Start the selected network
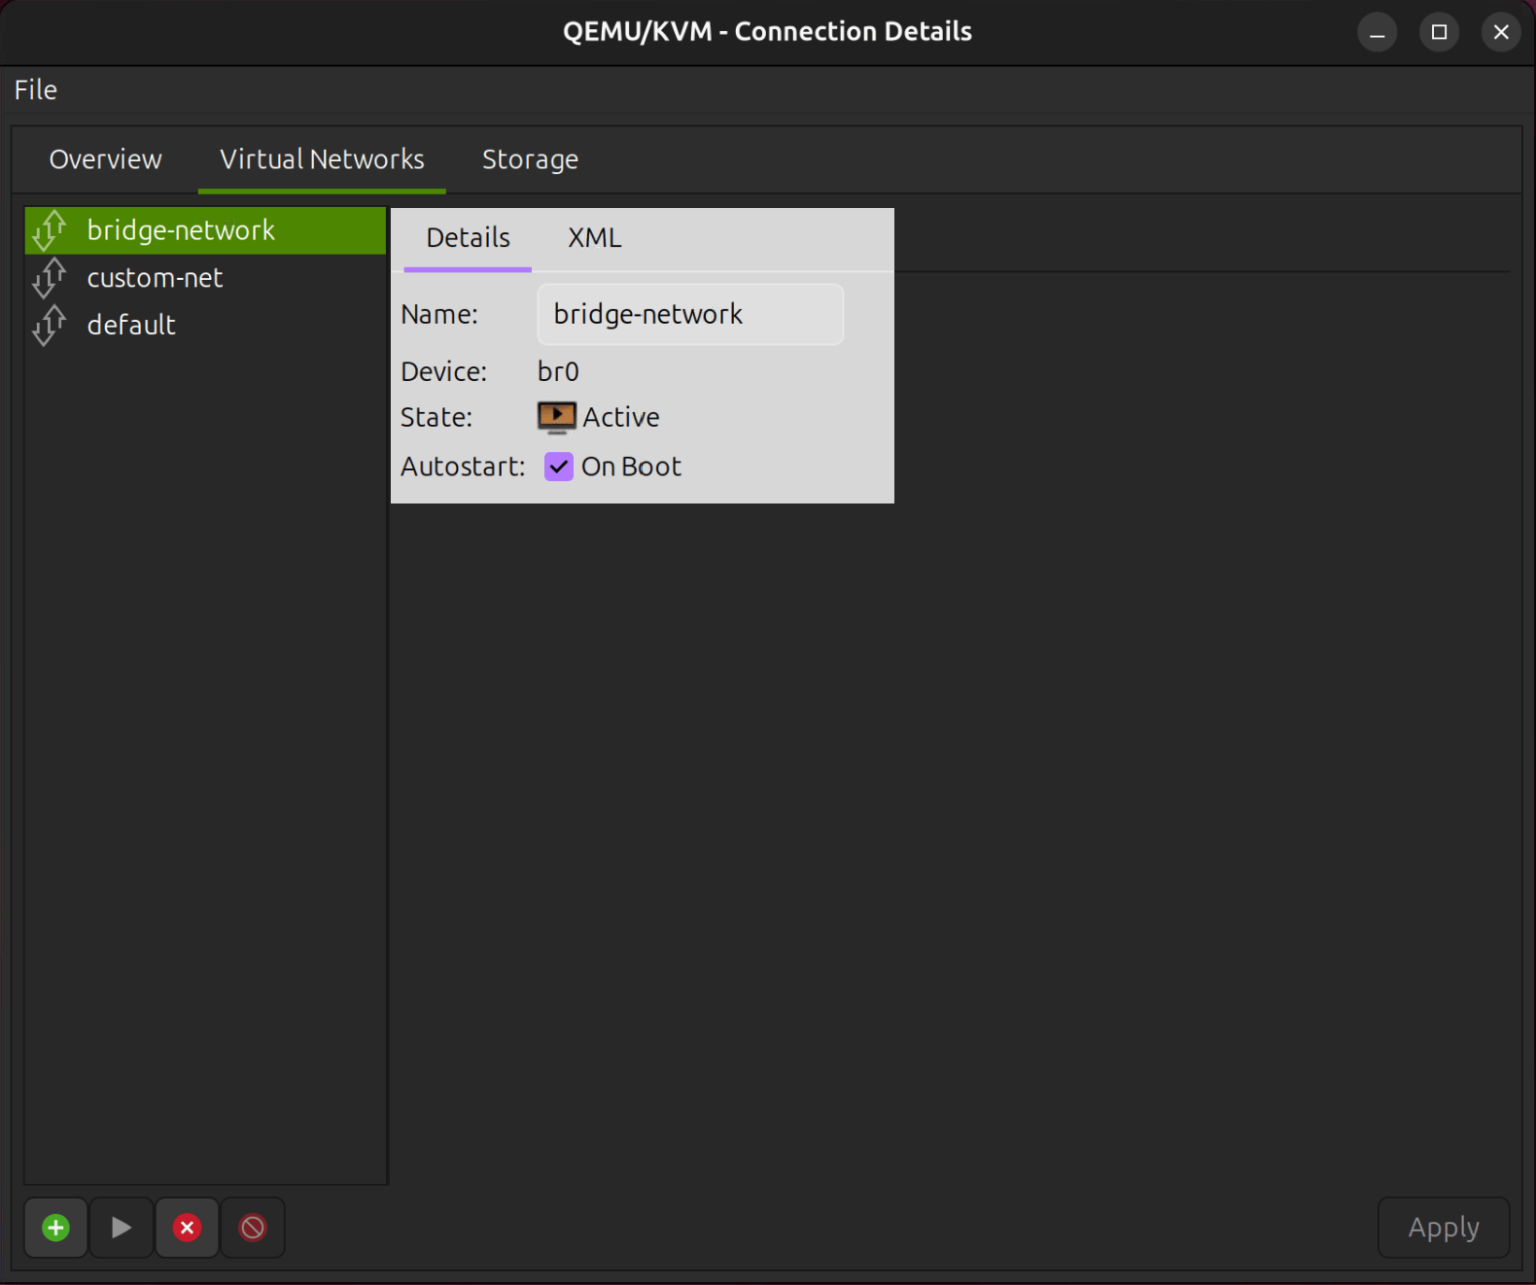 click(121, 1227)
